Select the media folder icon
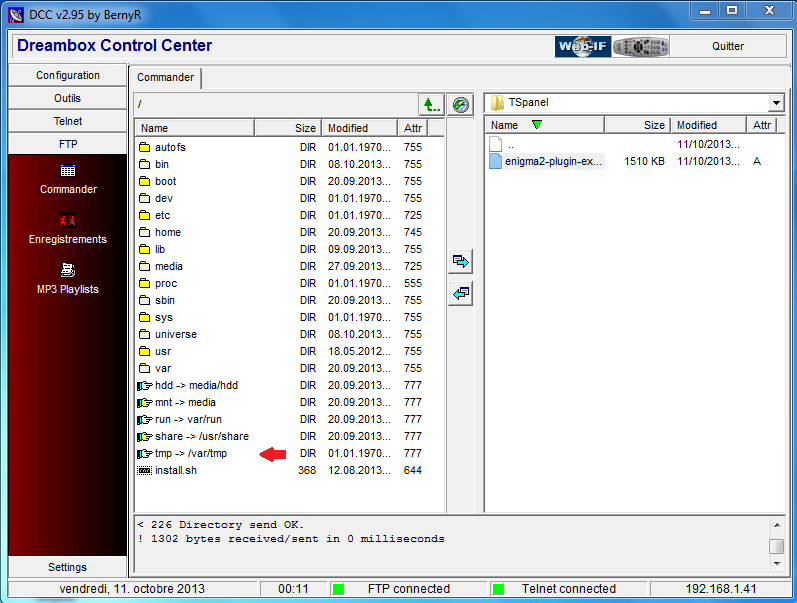The height and width of the screenshot is (603, 797). [x=145, y=266]
